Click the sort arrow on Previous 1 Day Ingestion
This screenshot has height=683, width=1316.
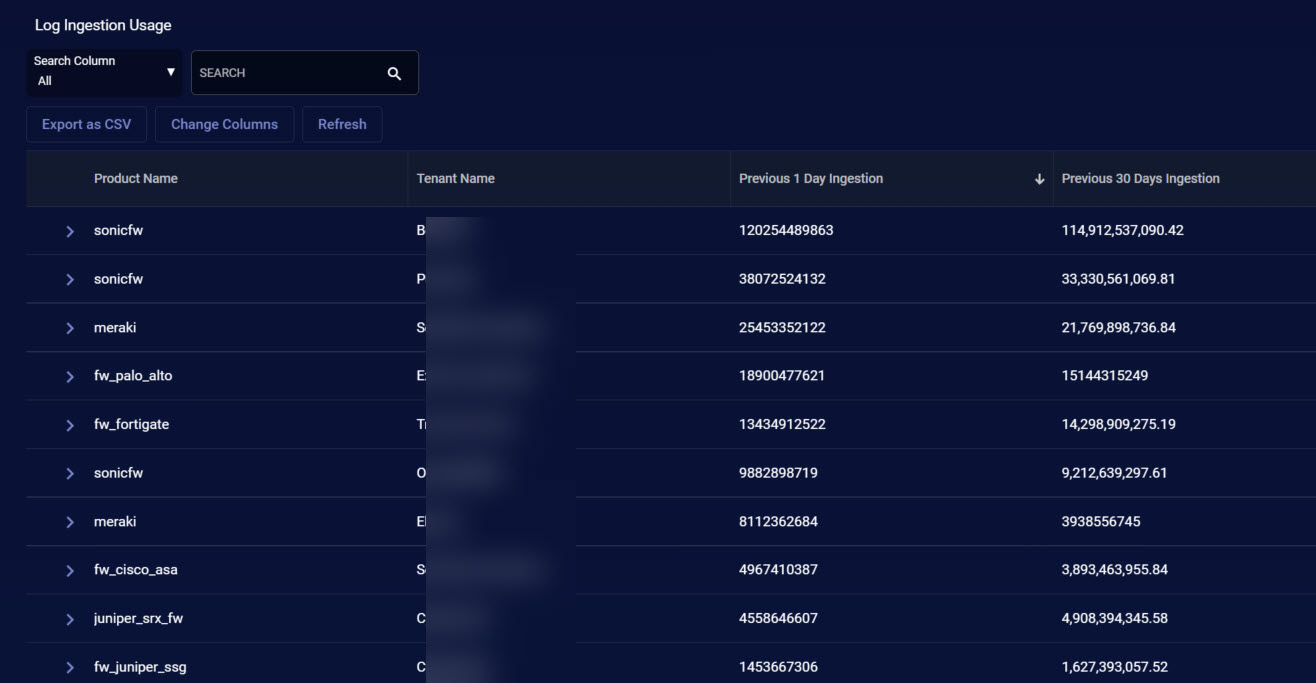[x=1039, y=179]
